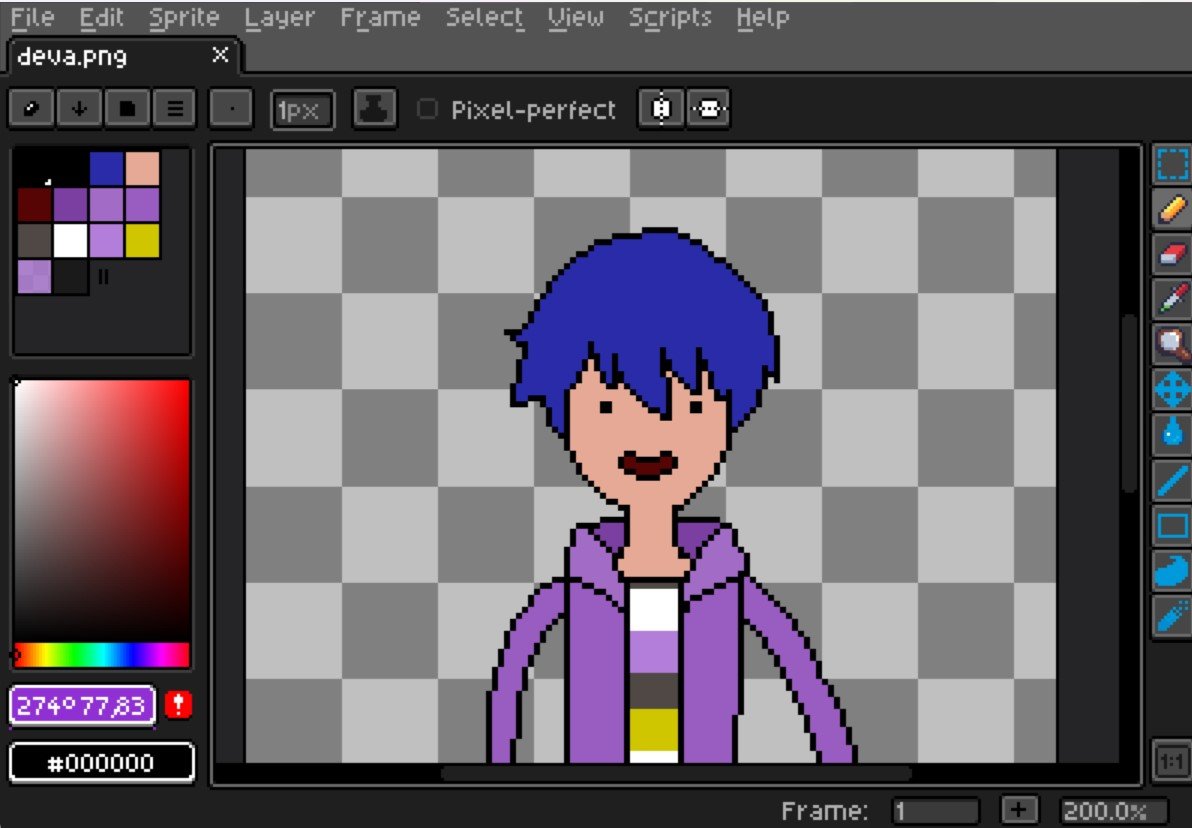
Task: Toggle horizontal symmetry mode
Action: click(x=661, y=110)
